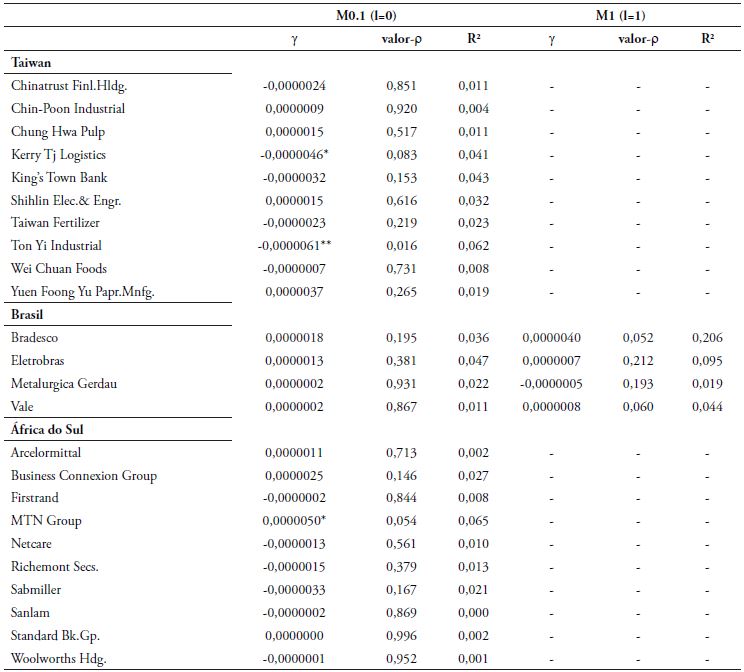Image resolution: width=744 pixels, height=672 pixels.
Task: Click Standard Bk.Gp. p-value 0,996
Action: (402, 636)
